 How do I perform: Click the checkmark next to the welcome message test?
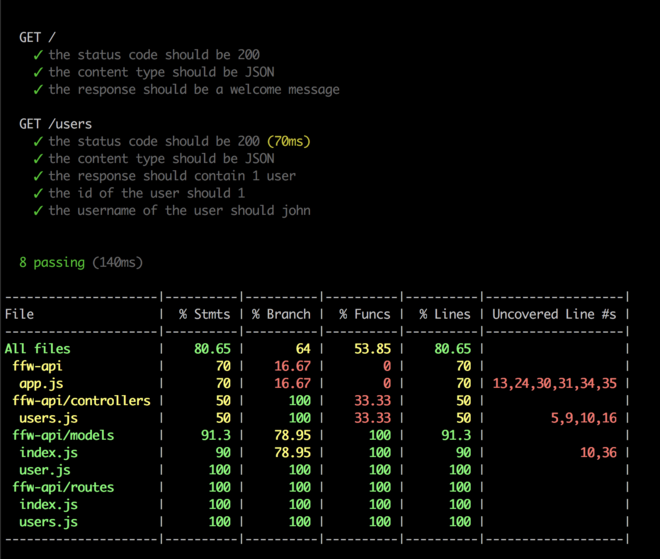pyautogui.click(x=38, y=89)
